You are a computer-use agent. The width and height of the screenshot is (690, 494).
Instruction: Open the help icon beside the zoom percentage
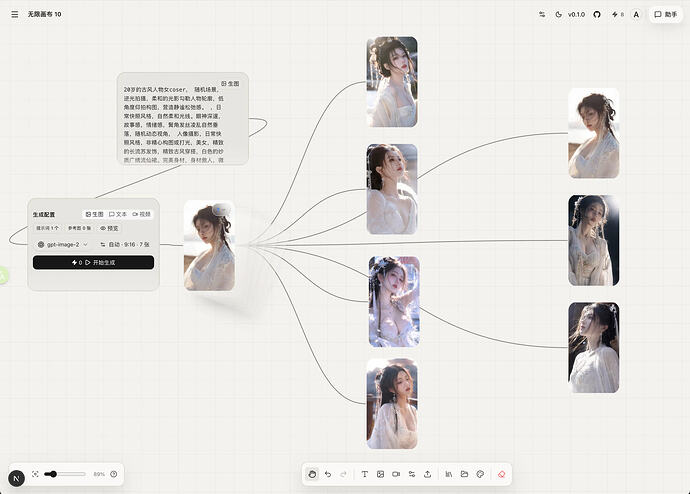[x=114, y=474]
